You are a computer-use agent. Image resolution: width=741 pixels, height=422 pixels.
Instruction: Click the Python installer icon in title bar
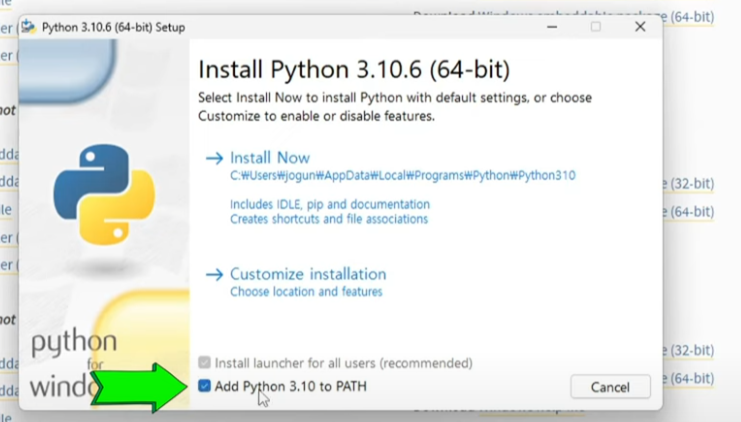point(29,27)
